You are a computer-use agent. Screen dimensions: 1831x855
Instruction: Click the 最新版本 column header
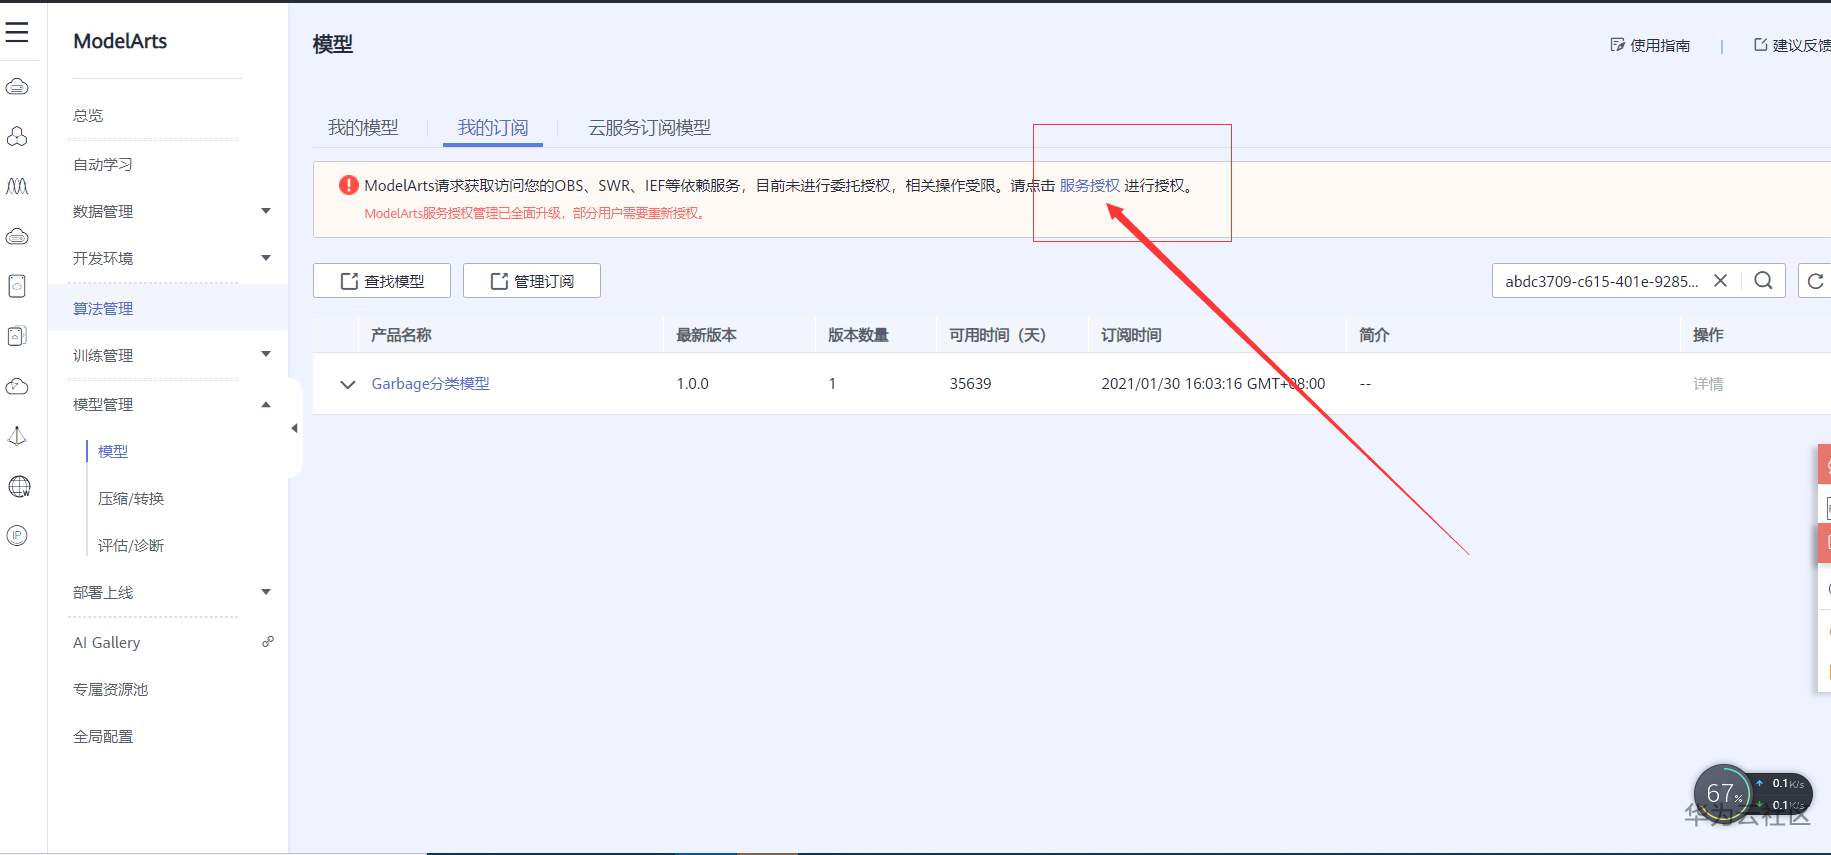point(706,335)
